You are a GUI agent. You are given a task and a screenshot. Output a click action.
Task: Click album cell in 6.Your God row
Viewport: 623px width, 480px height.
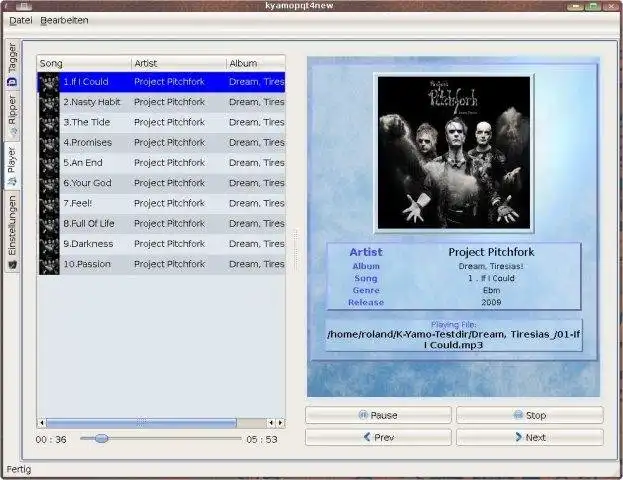[x=256, y=183]
